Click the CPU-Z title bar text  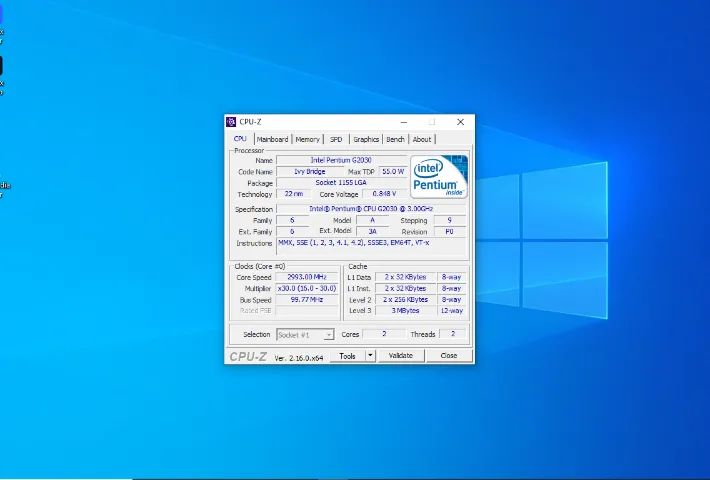pyautogui.click(x=250, y=122)
